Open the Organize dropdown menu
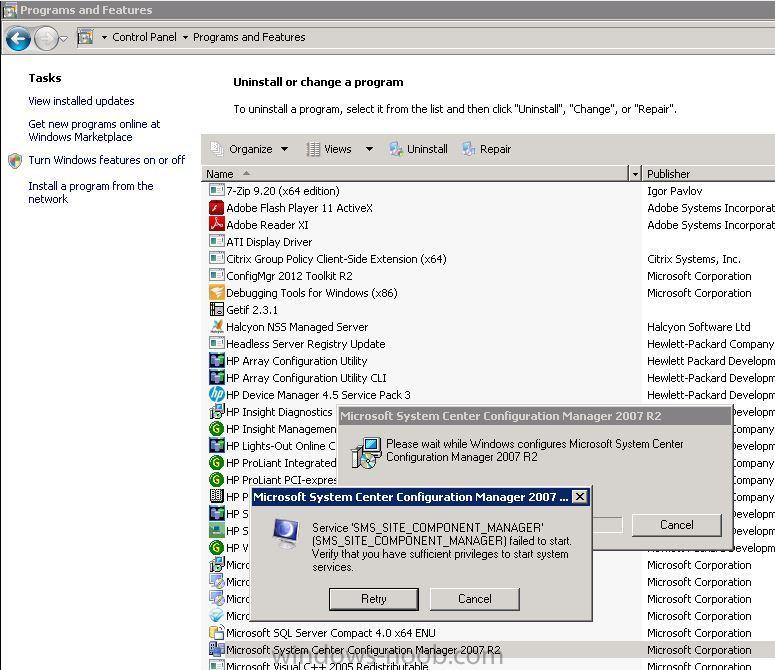775x670 pixels. point(249,149)
